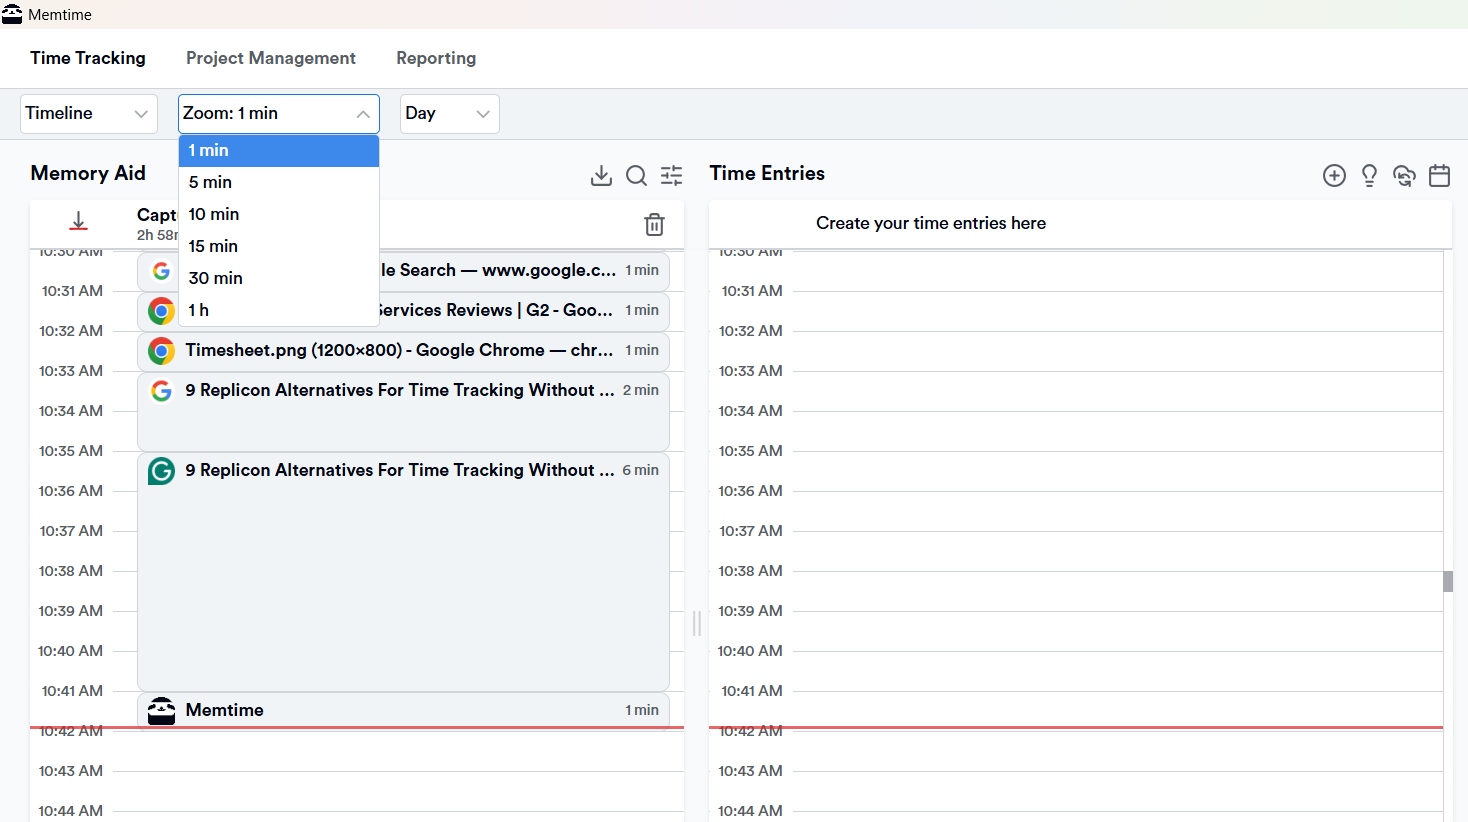Open the Day range dropdown
The height and width of the screenshot is (822, 1468).
(x=449, y=113)
